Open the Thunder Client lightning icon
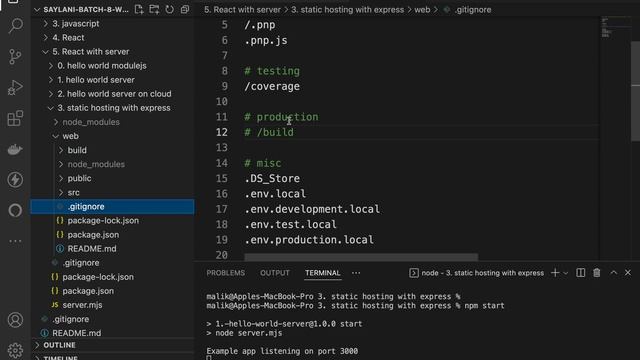 [16, 180]
